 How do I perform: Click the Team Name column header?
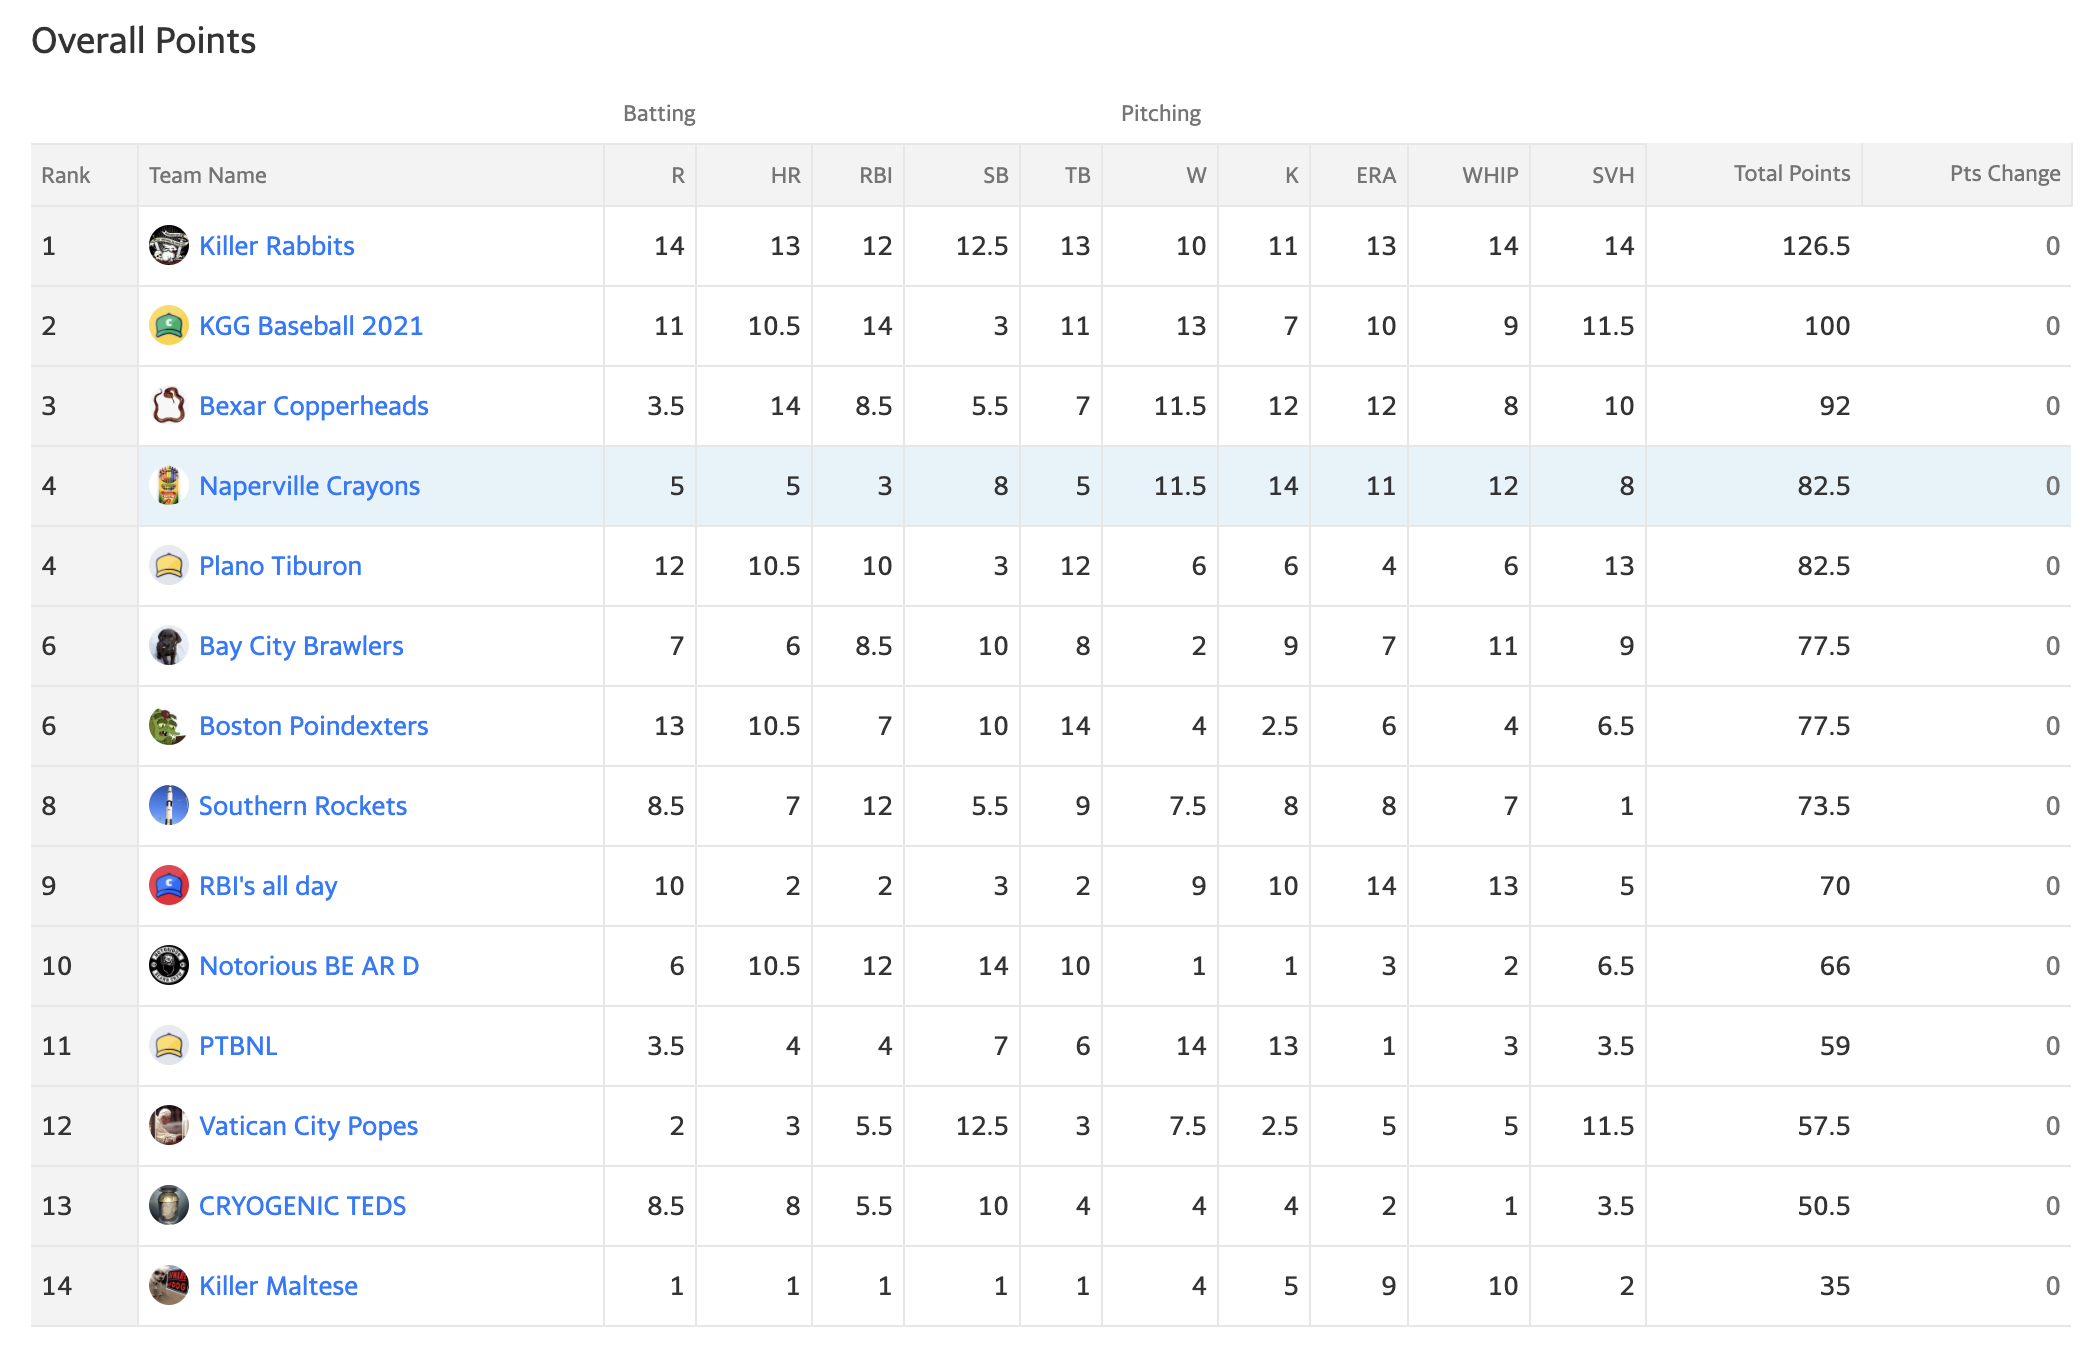pos(208,175)
